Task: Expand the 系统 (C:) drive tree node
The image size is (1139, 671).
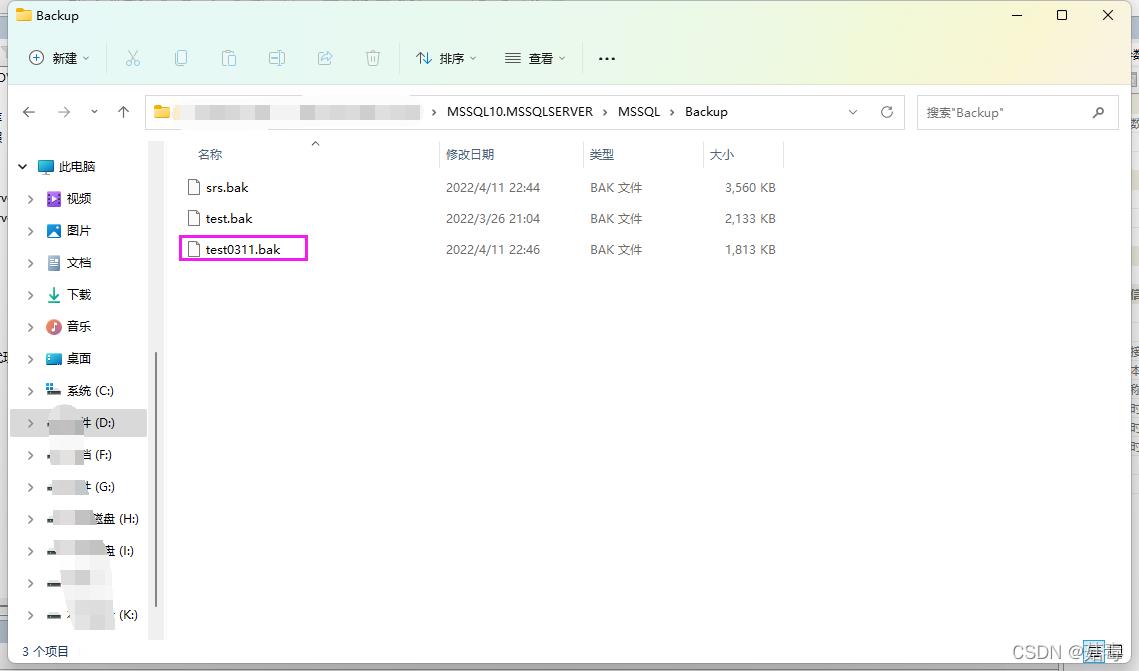Action: (x=30, y=391)
